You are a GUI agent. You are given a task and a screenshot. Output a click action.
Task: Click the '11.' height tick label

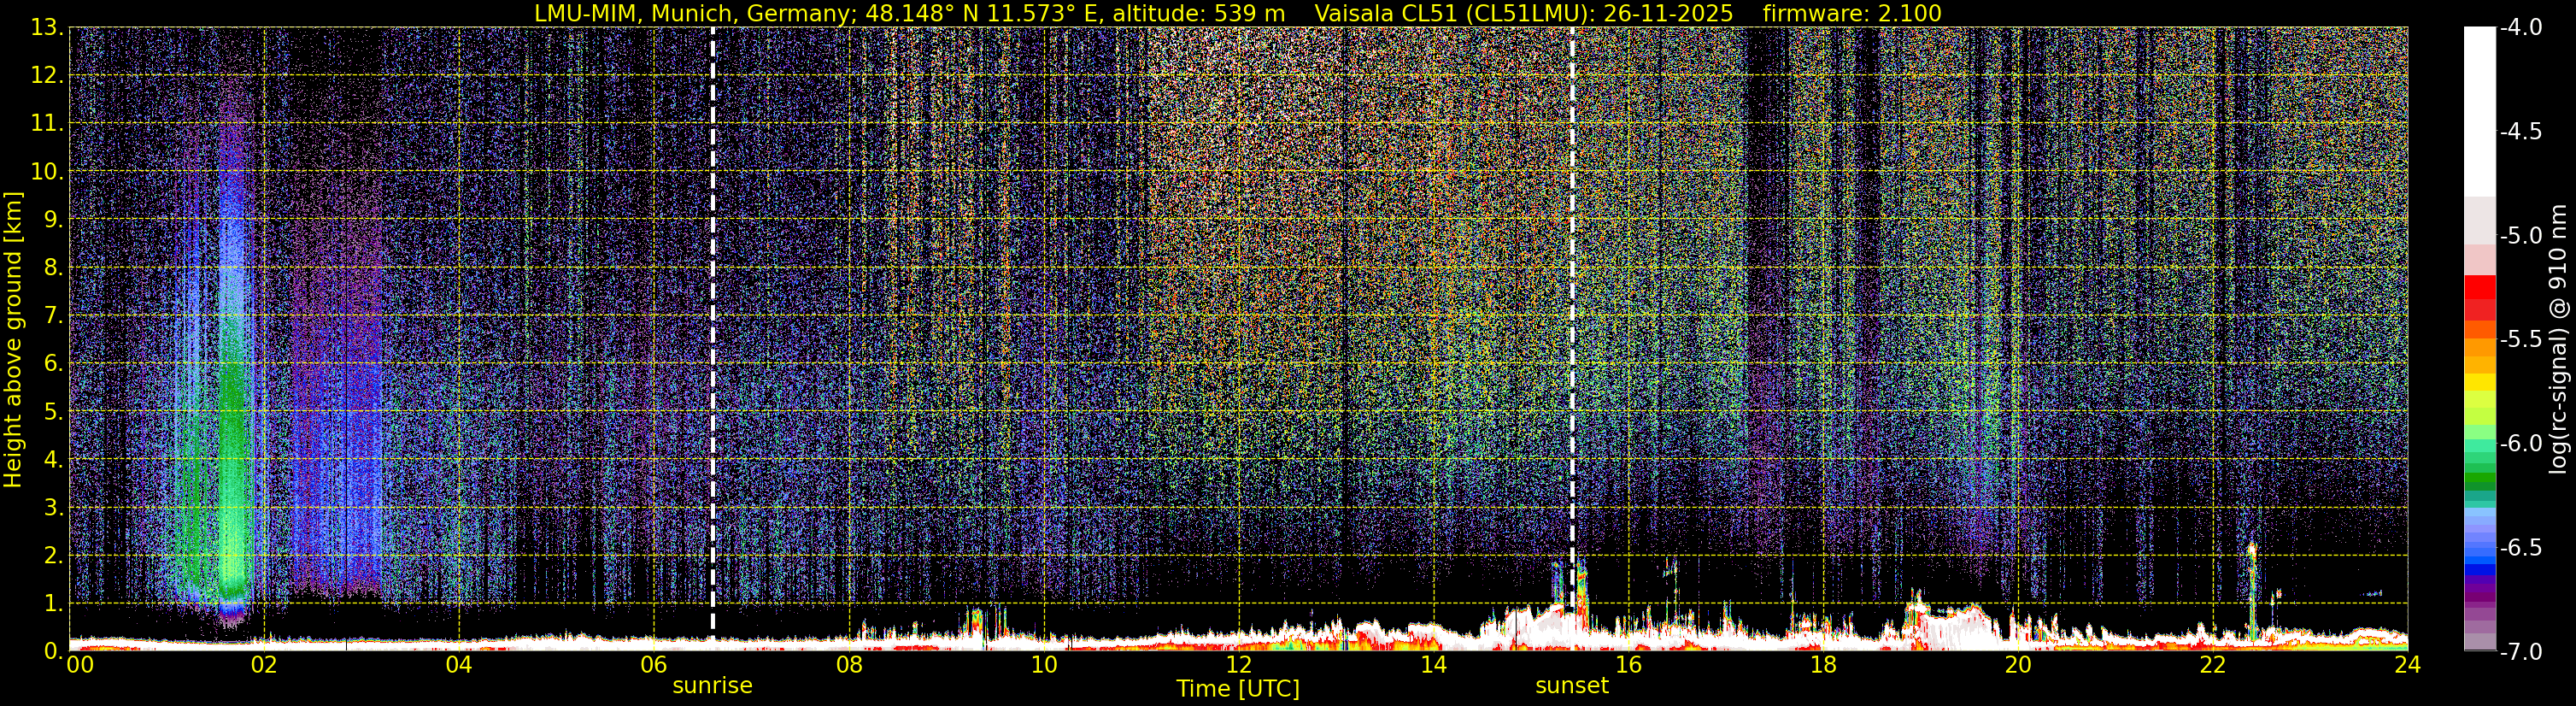click(x=47, y=124)
